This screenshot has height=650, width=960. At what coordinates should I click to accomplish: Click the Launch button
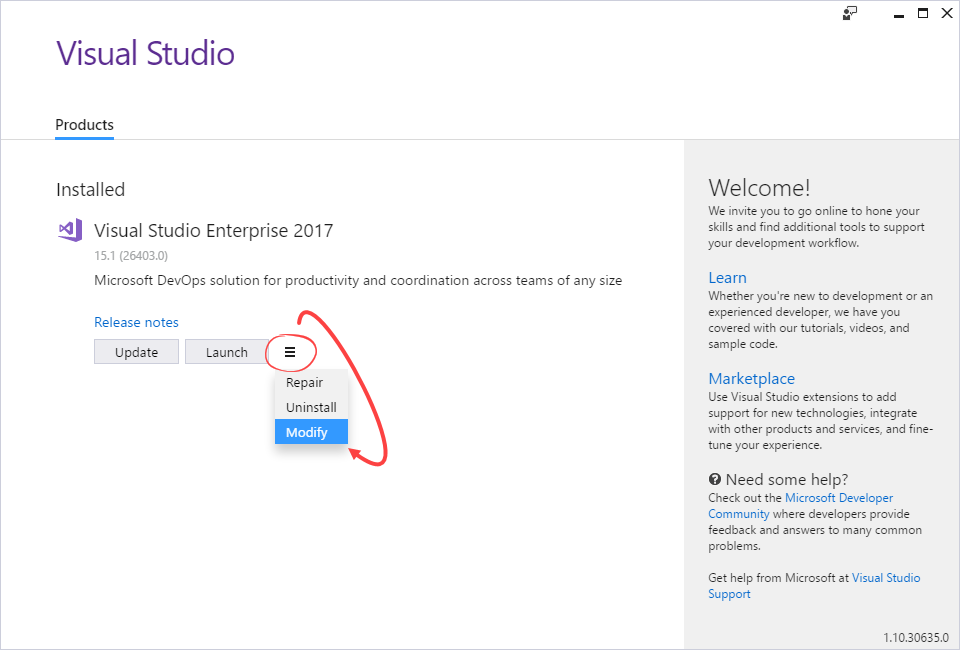point(227,352)
